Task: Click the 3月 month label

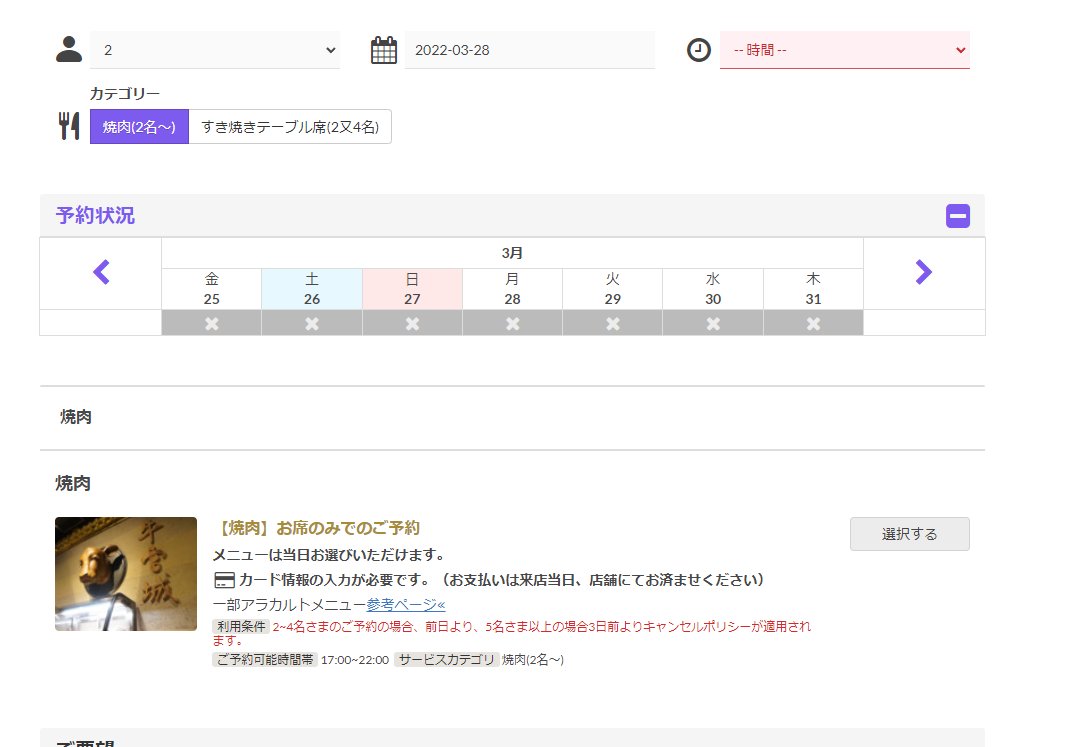Action: click(512, 253)
